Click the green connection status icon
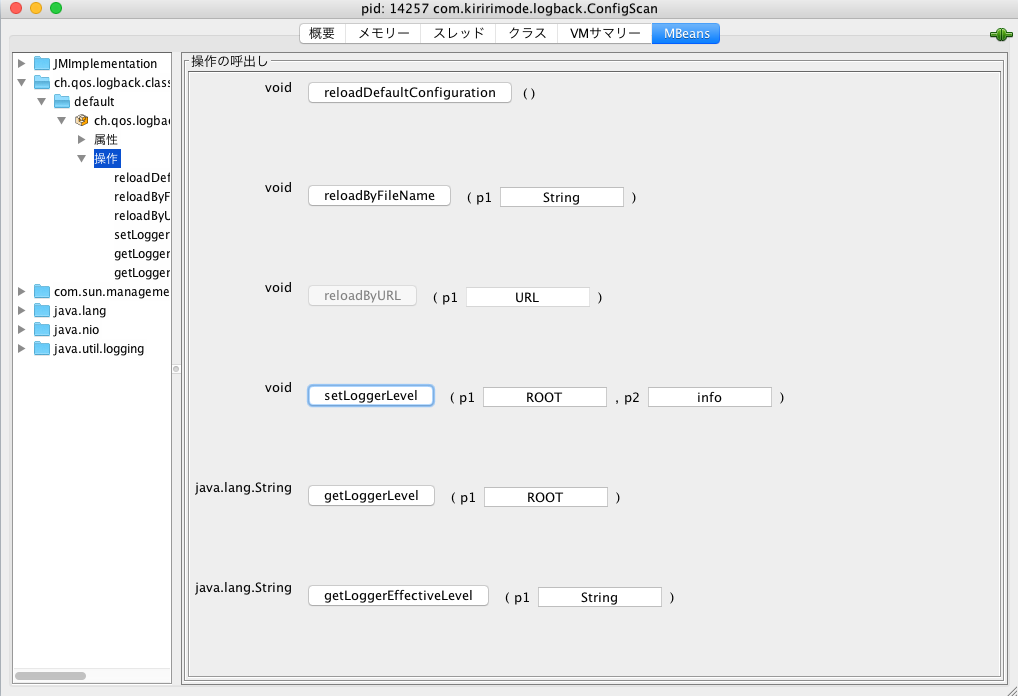1018x696 pixels. (1000, 34)
